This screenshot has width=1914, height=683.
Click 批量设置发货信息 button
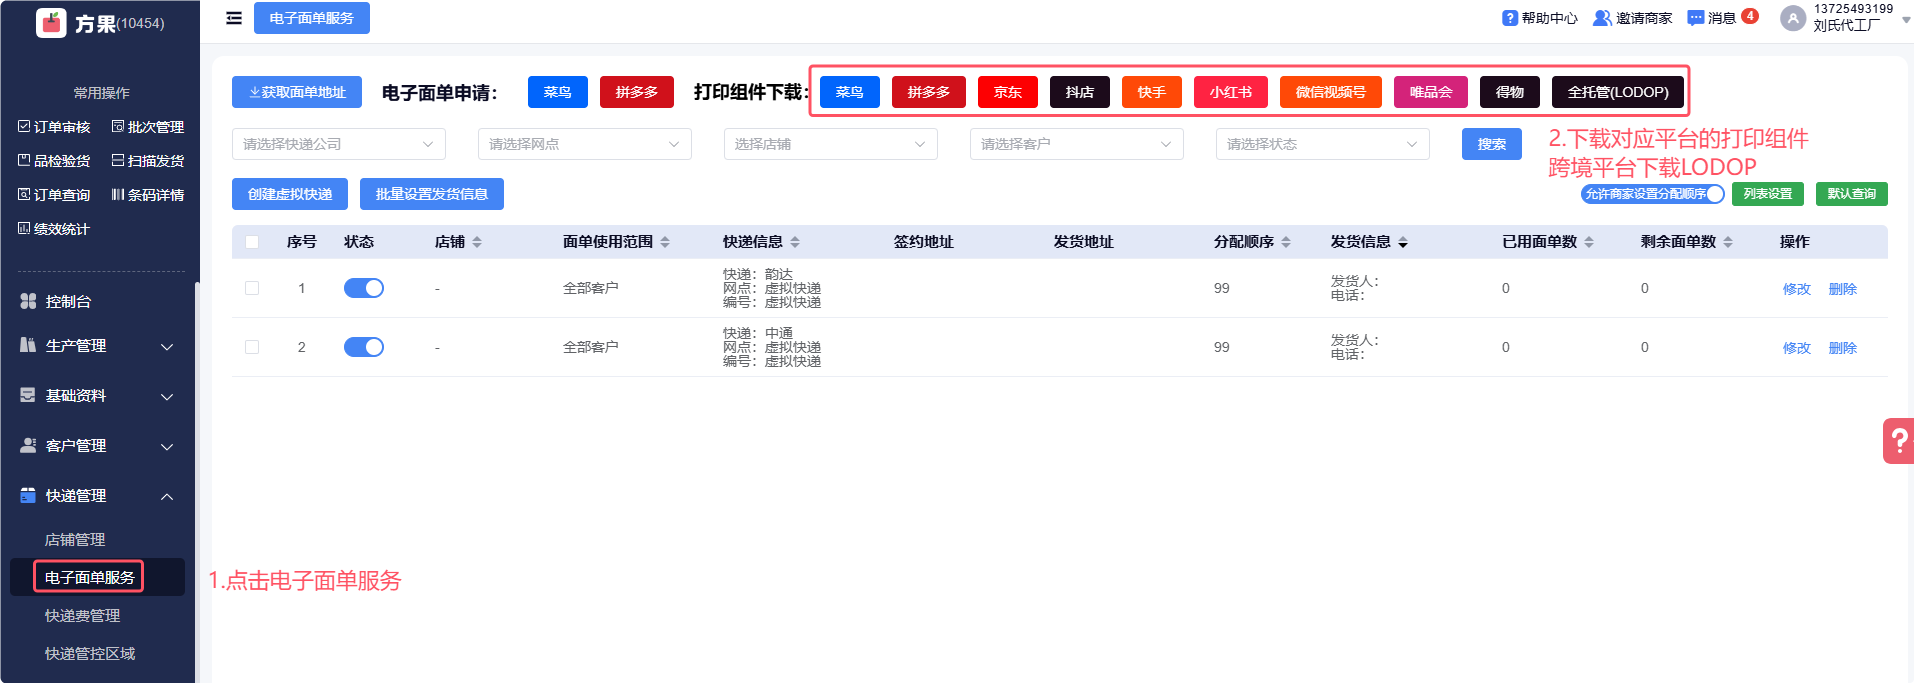pos(432,194)
